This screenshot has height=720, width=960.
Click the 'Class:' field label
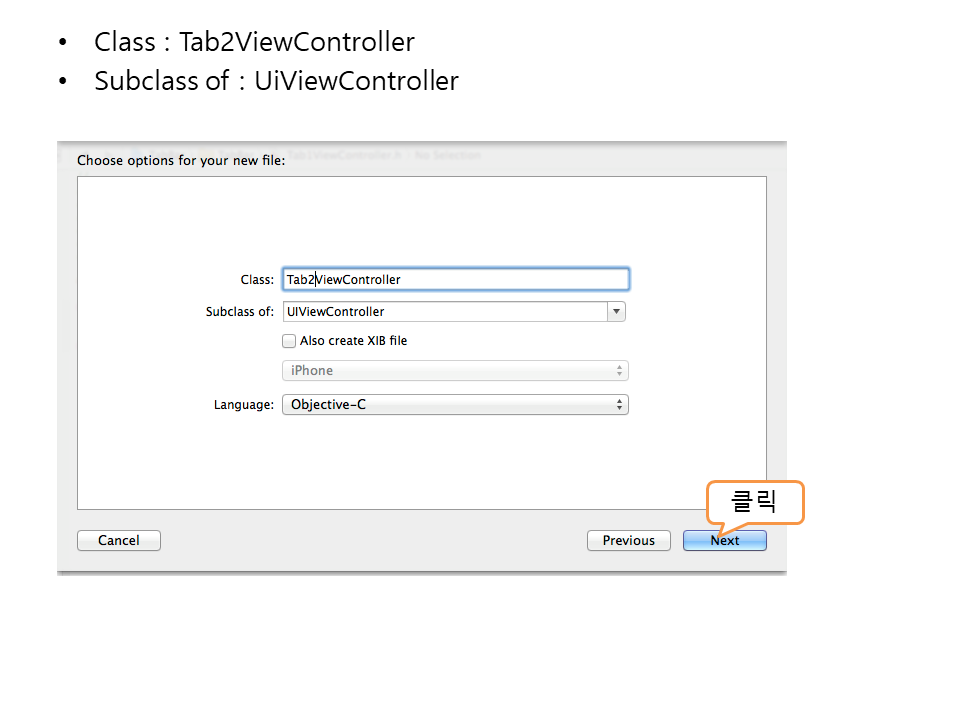click(257, 280)
